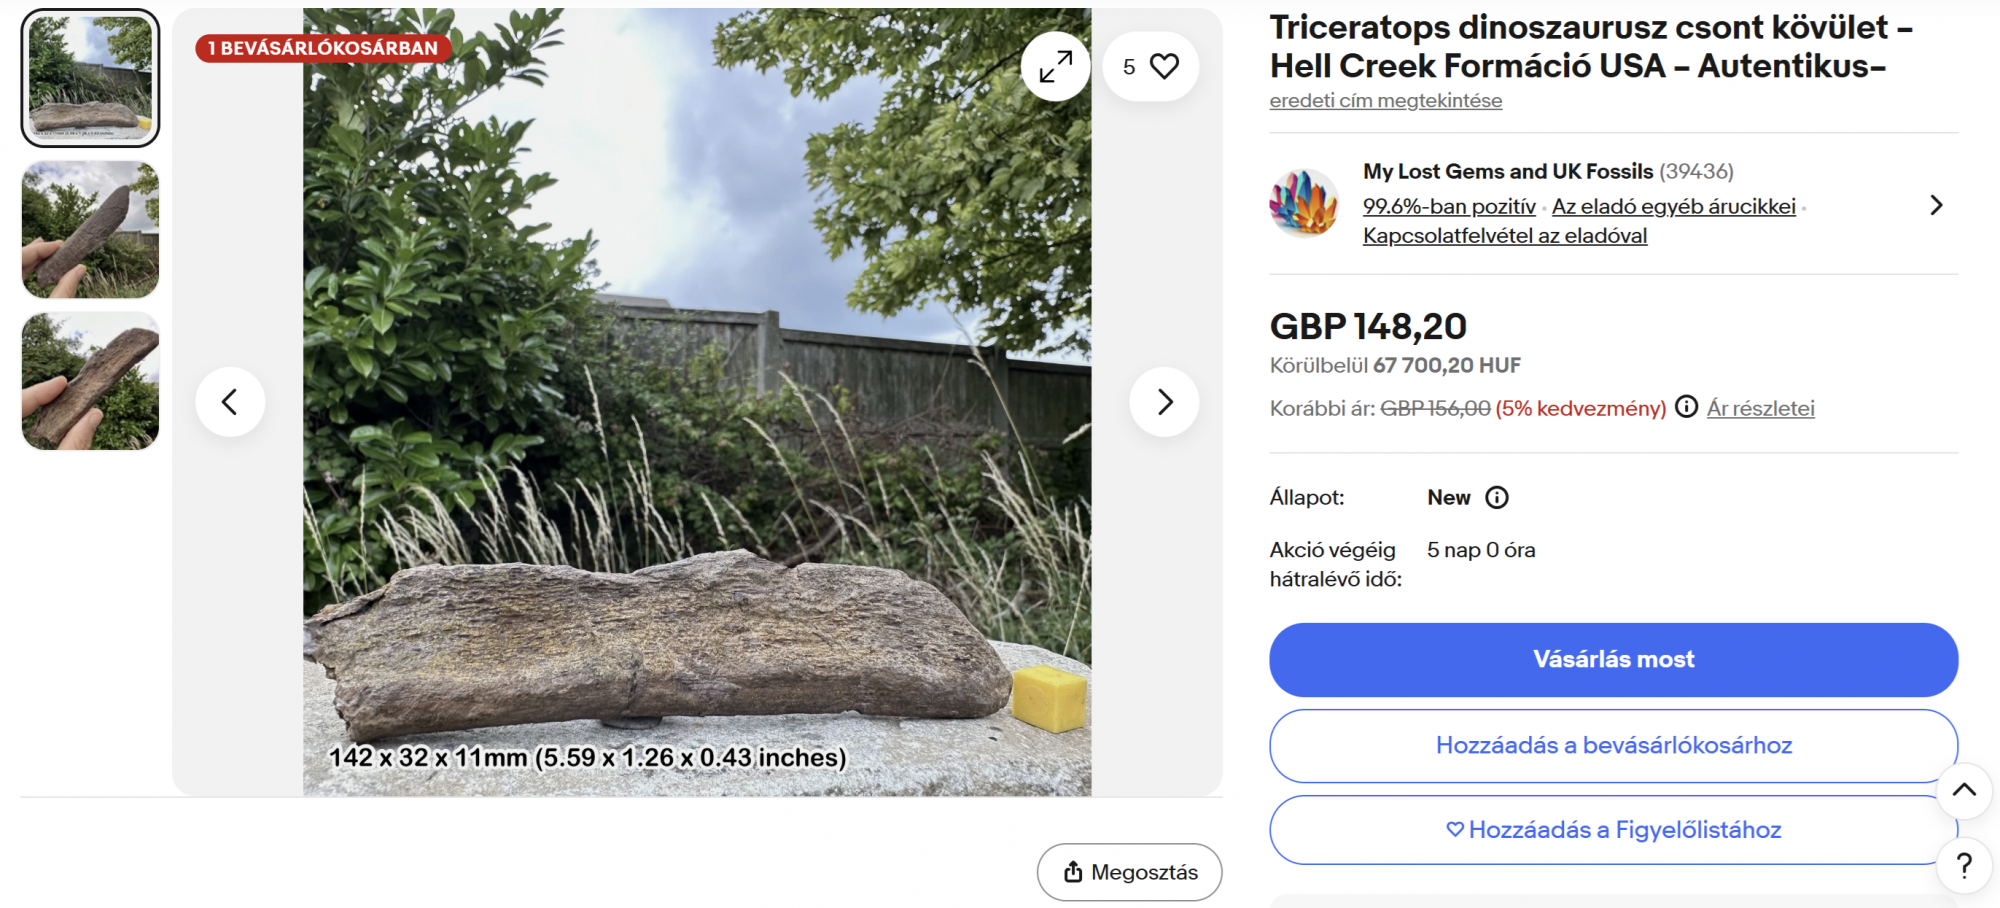Advance to the next product image
Image resolution: width=2000 pixels, height=908 pixels.
coord(1164,402)
